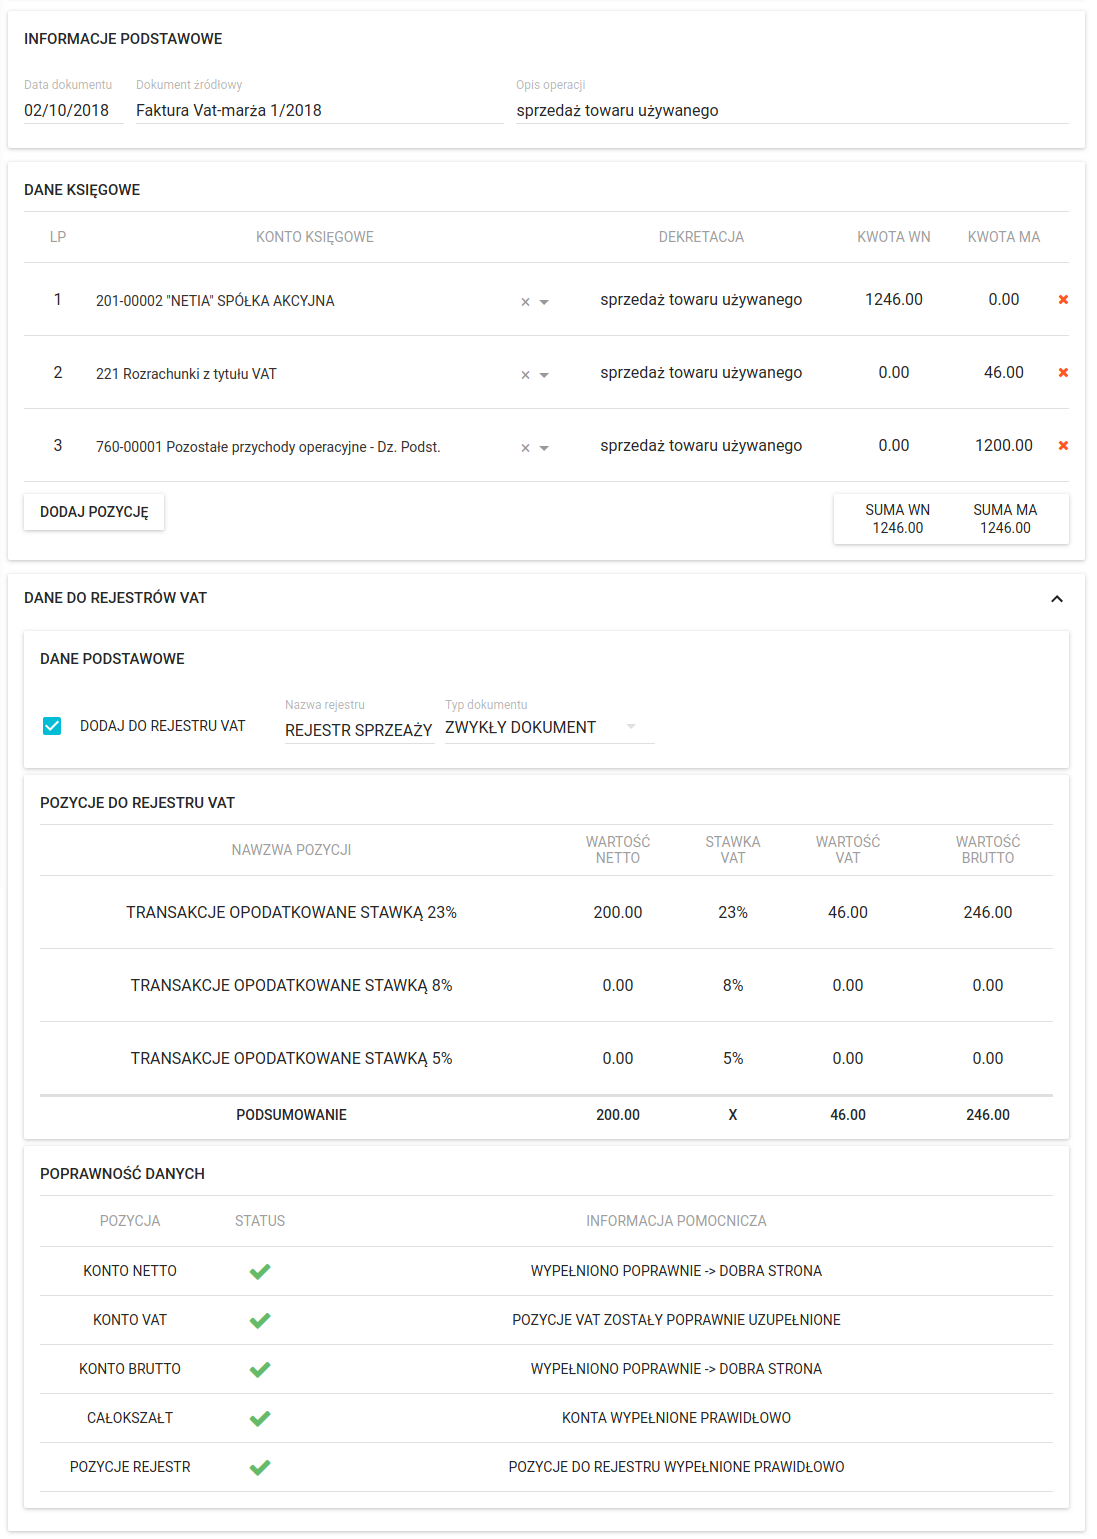
Task: Click the Dekretacja column header
Action: [701, 237]
